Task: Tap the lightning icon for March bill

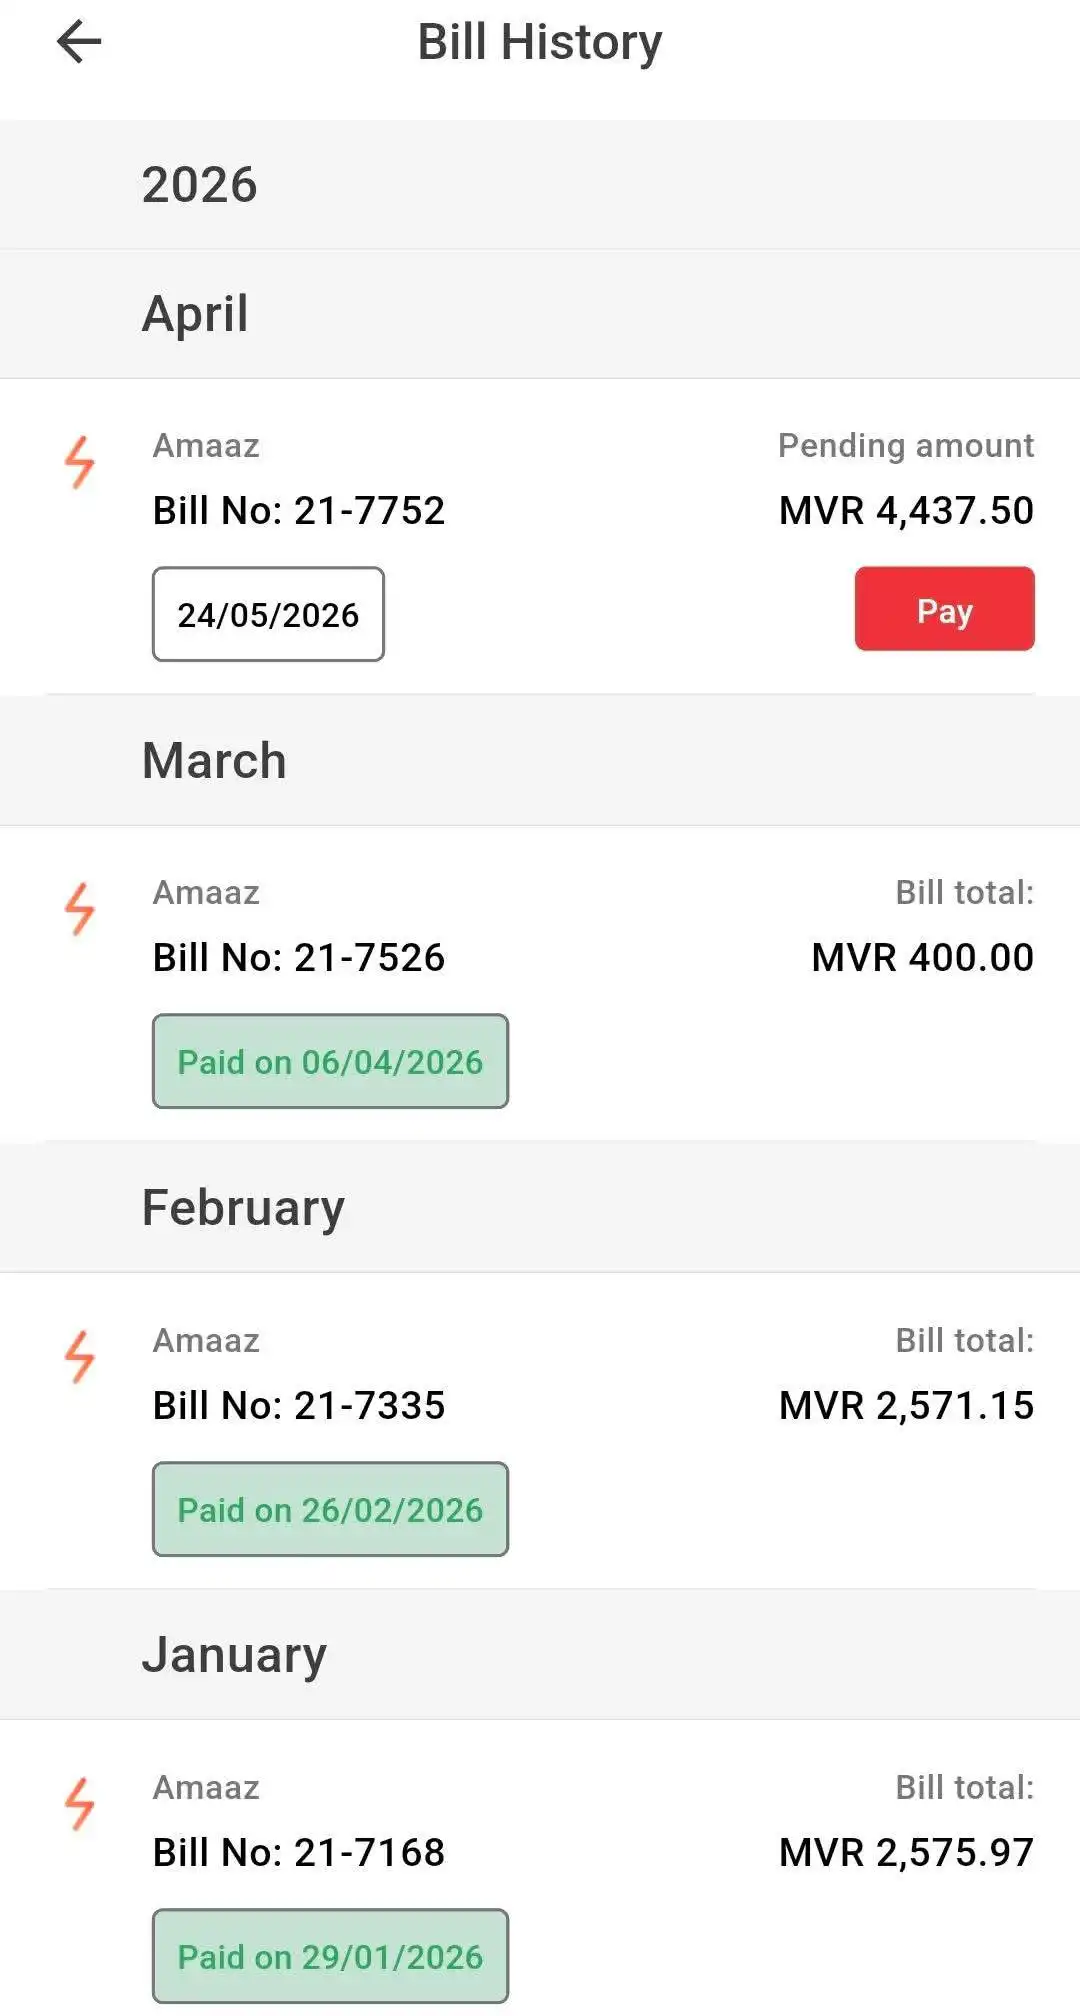Action: tap(80, 909)
